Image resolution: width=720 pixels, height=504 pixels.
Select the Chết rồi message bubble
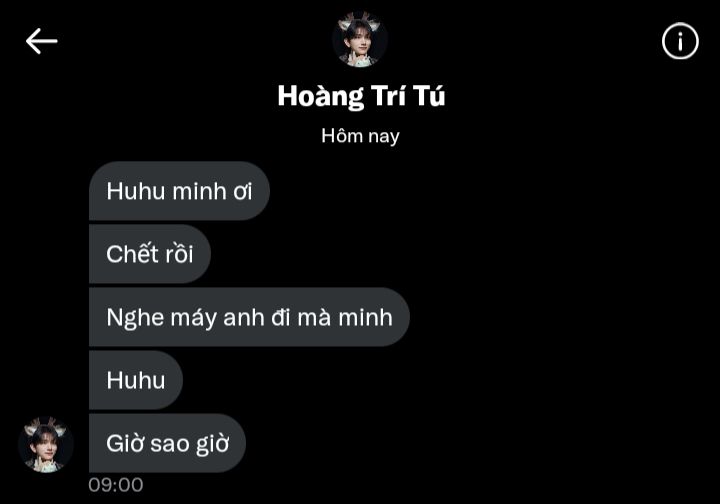click(150, 254)
